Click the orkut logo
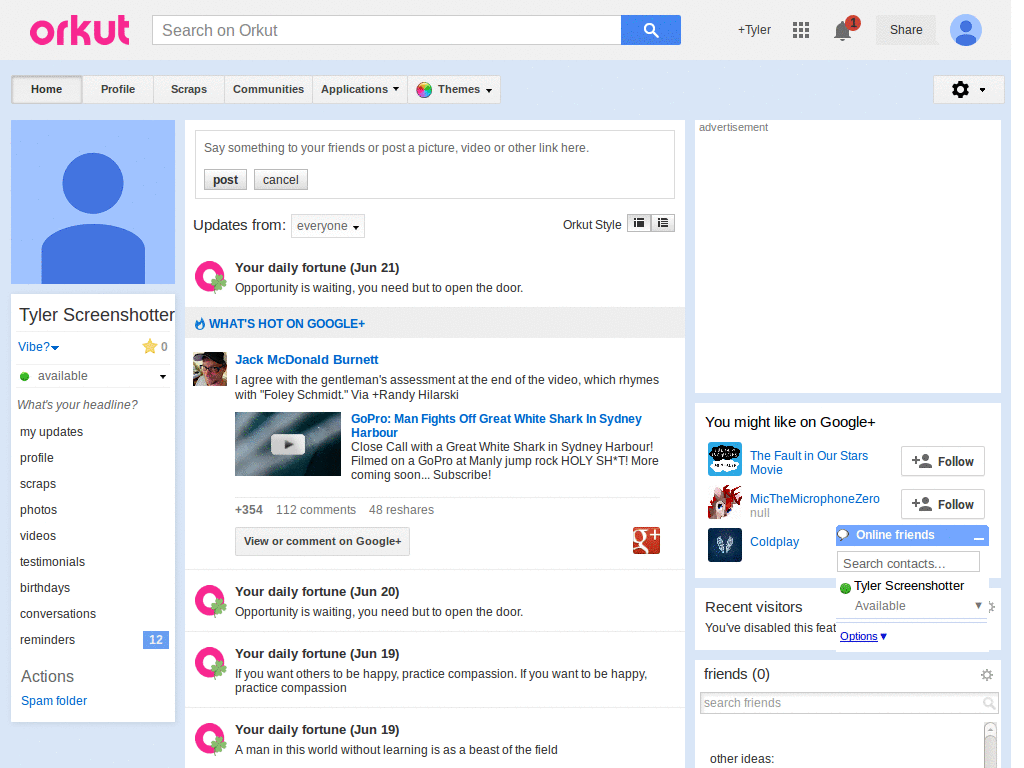Screen dimensions: 1024x768 click(x=80, y=30)
